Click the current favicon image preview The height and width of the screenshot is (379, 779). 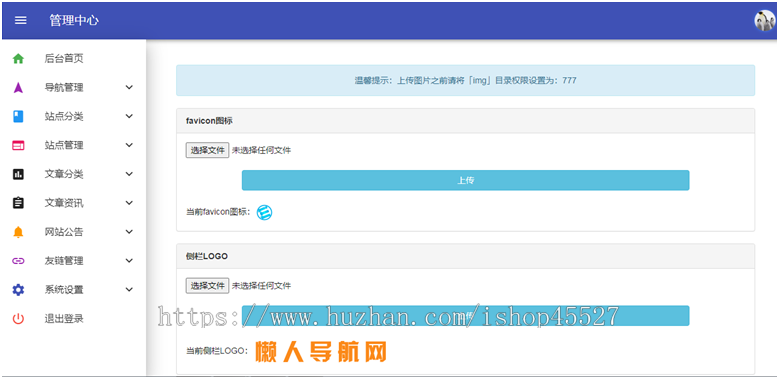coord(264,213)
